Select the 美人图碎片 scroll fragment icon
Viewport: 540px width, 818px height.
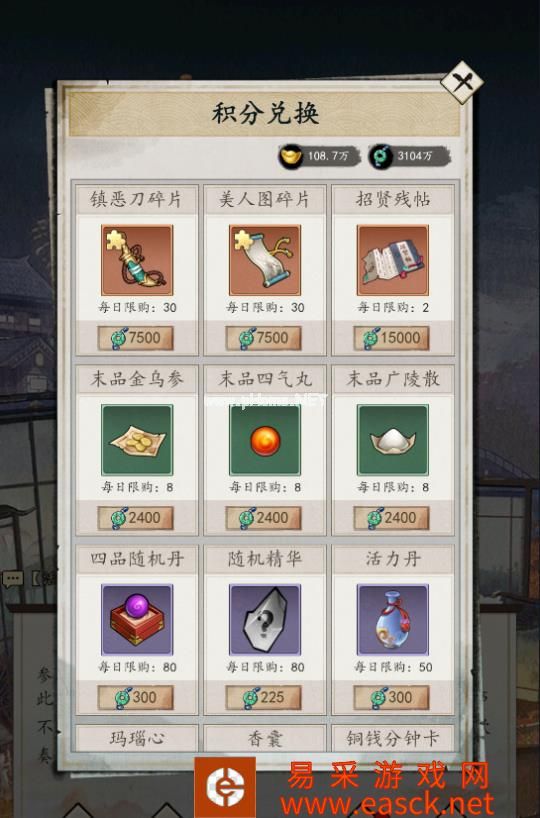click(x=265, y=260)
